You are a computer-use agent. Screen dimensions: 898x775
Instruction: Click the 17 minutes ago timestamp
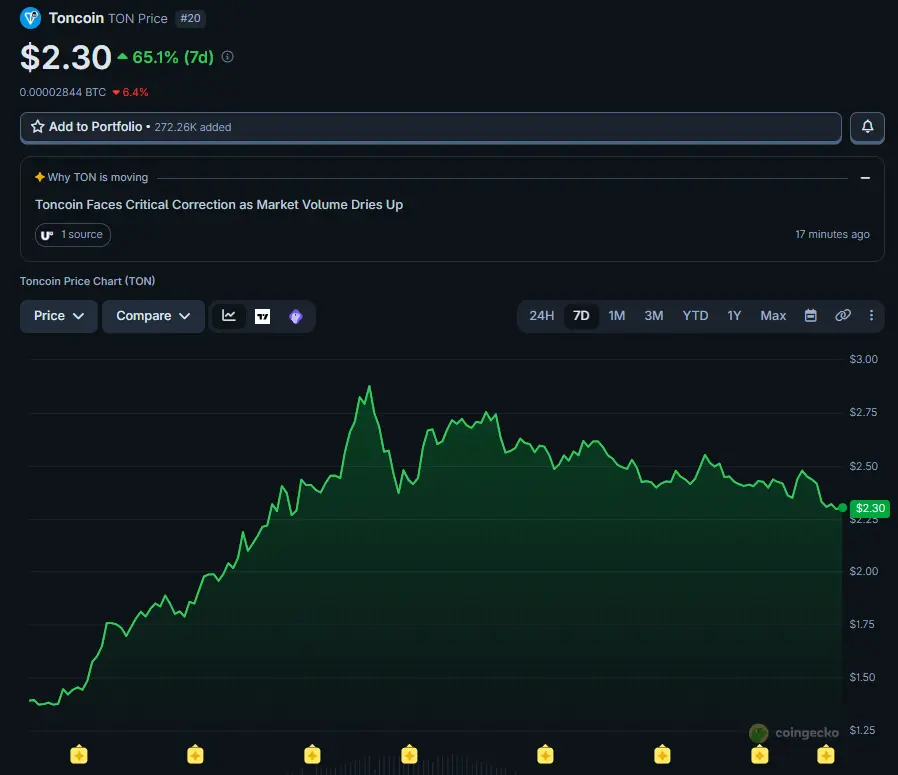[832, 234]
